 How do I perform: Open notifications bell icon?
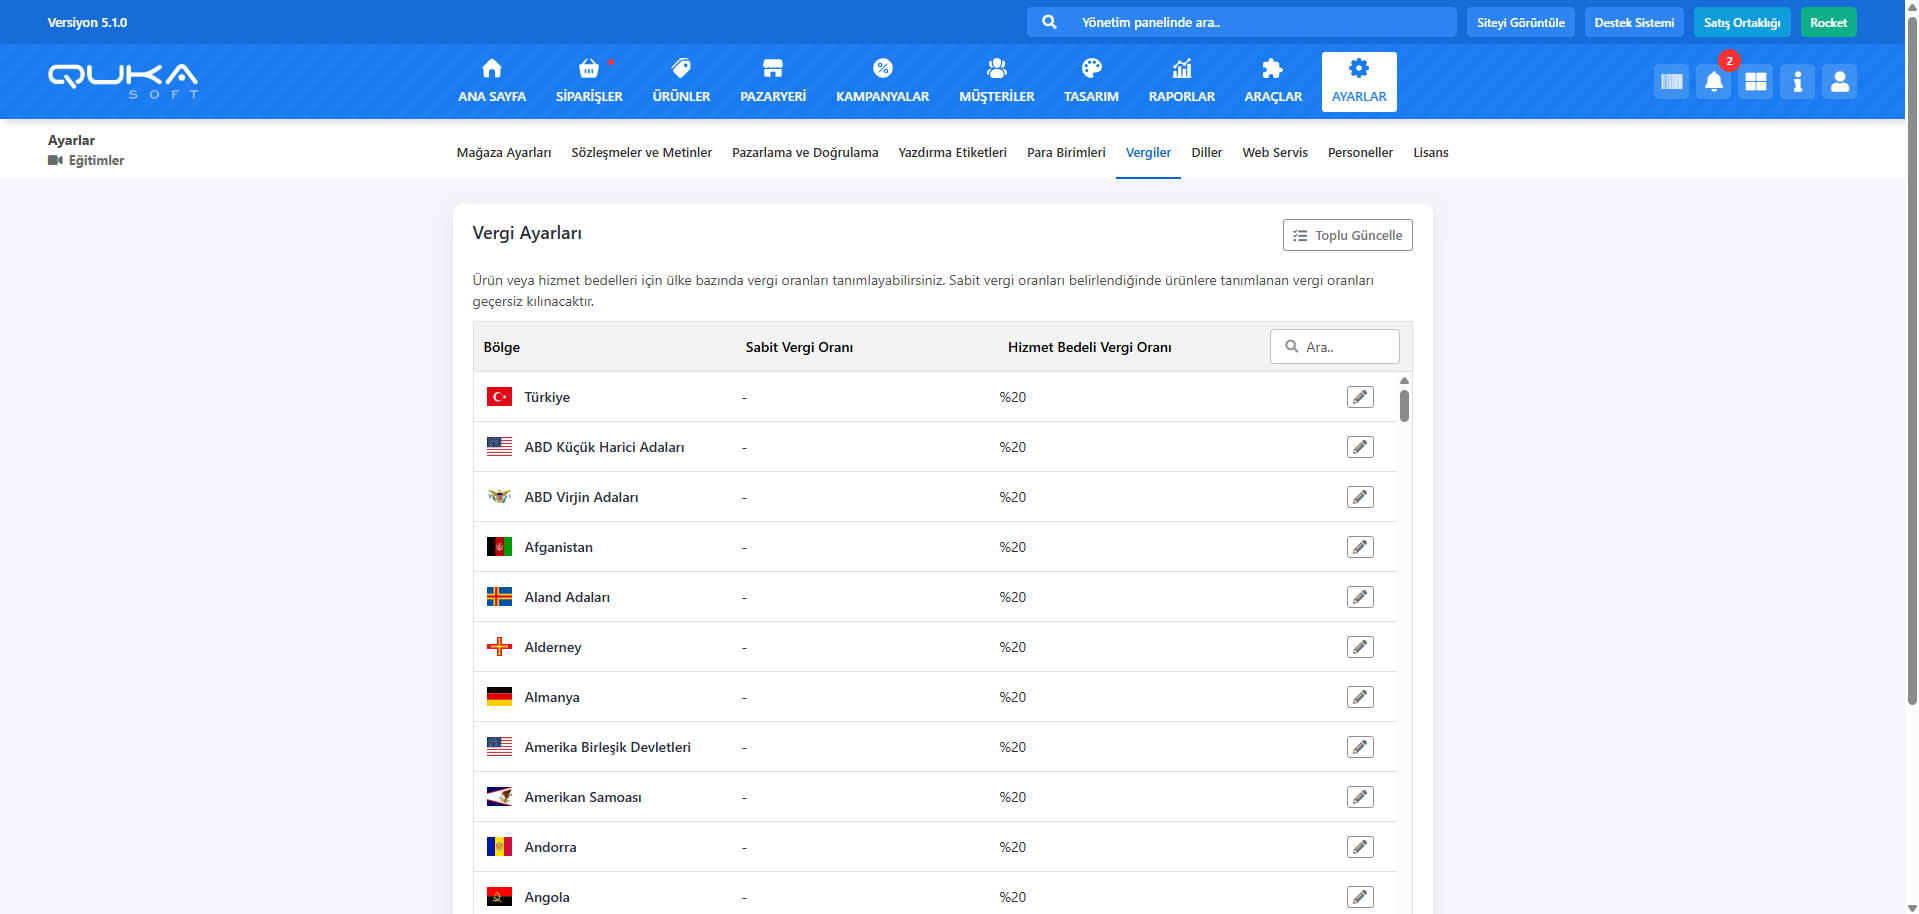coord(1713,82)
